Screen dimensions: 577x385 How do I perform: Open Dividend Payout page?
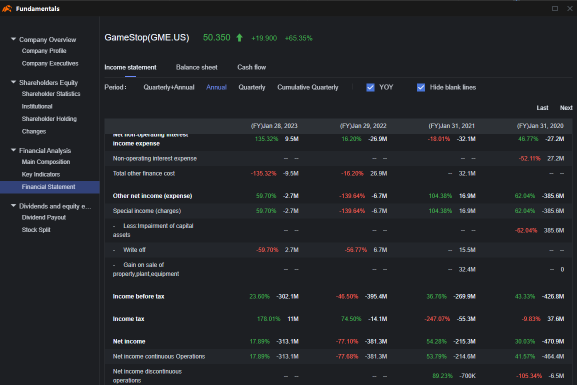click(44, 218)
